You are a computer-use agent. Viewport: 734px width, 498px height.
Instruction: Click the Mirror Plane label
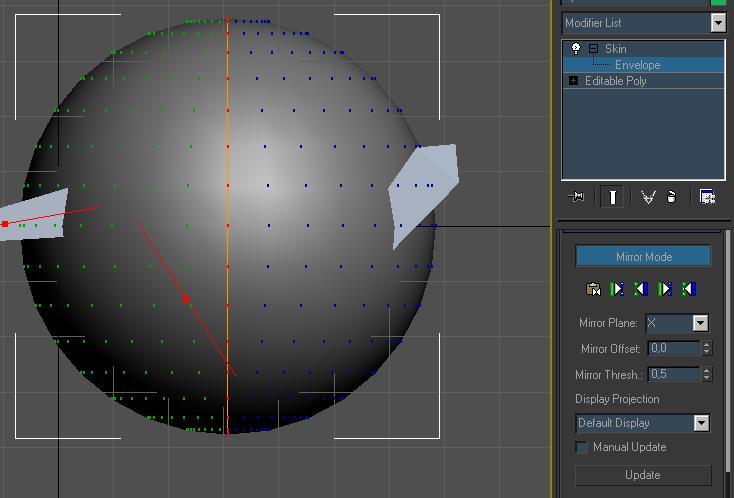pos(608,323)
